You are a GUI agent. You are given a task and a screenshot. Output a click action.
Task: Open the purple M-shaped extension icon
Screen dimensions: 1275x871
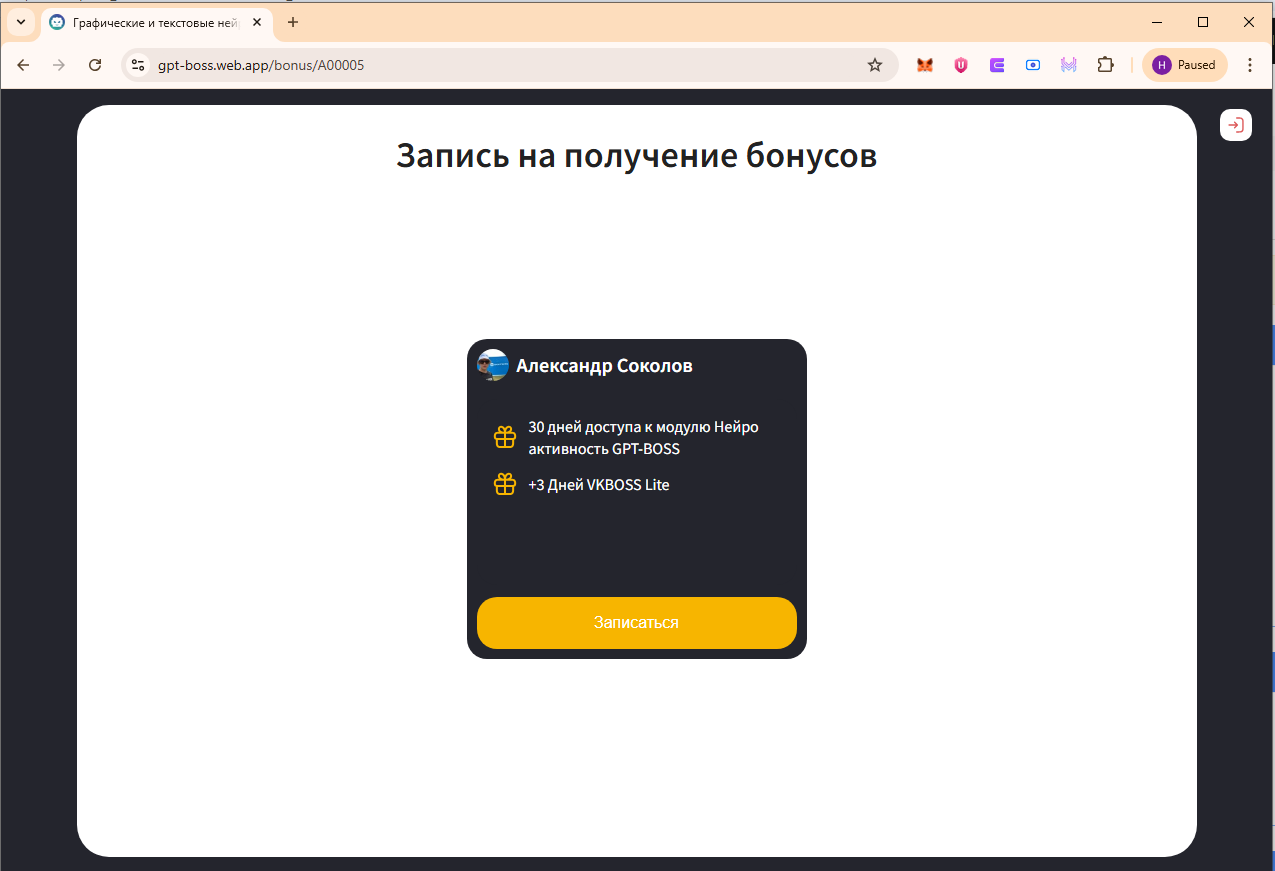pos(1069,65)
